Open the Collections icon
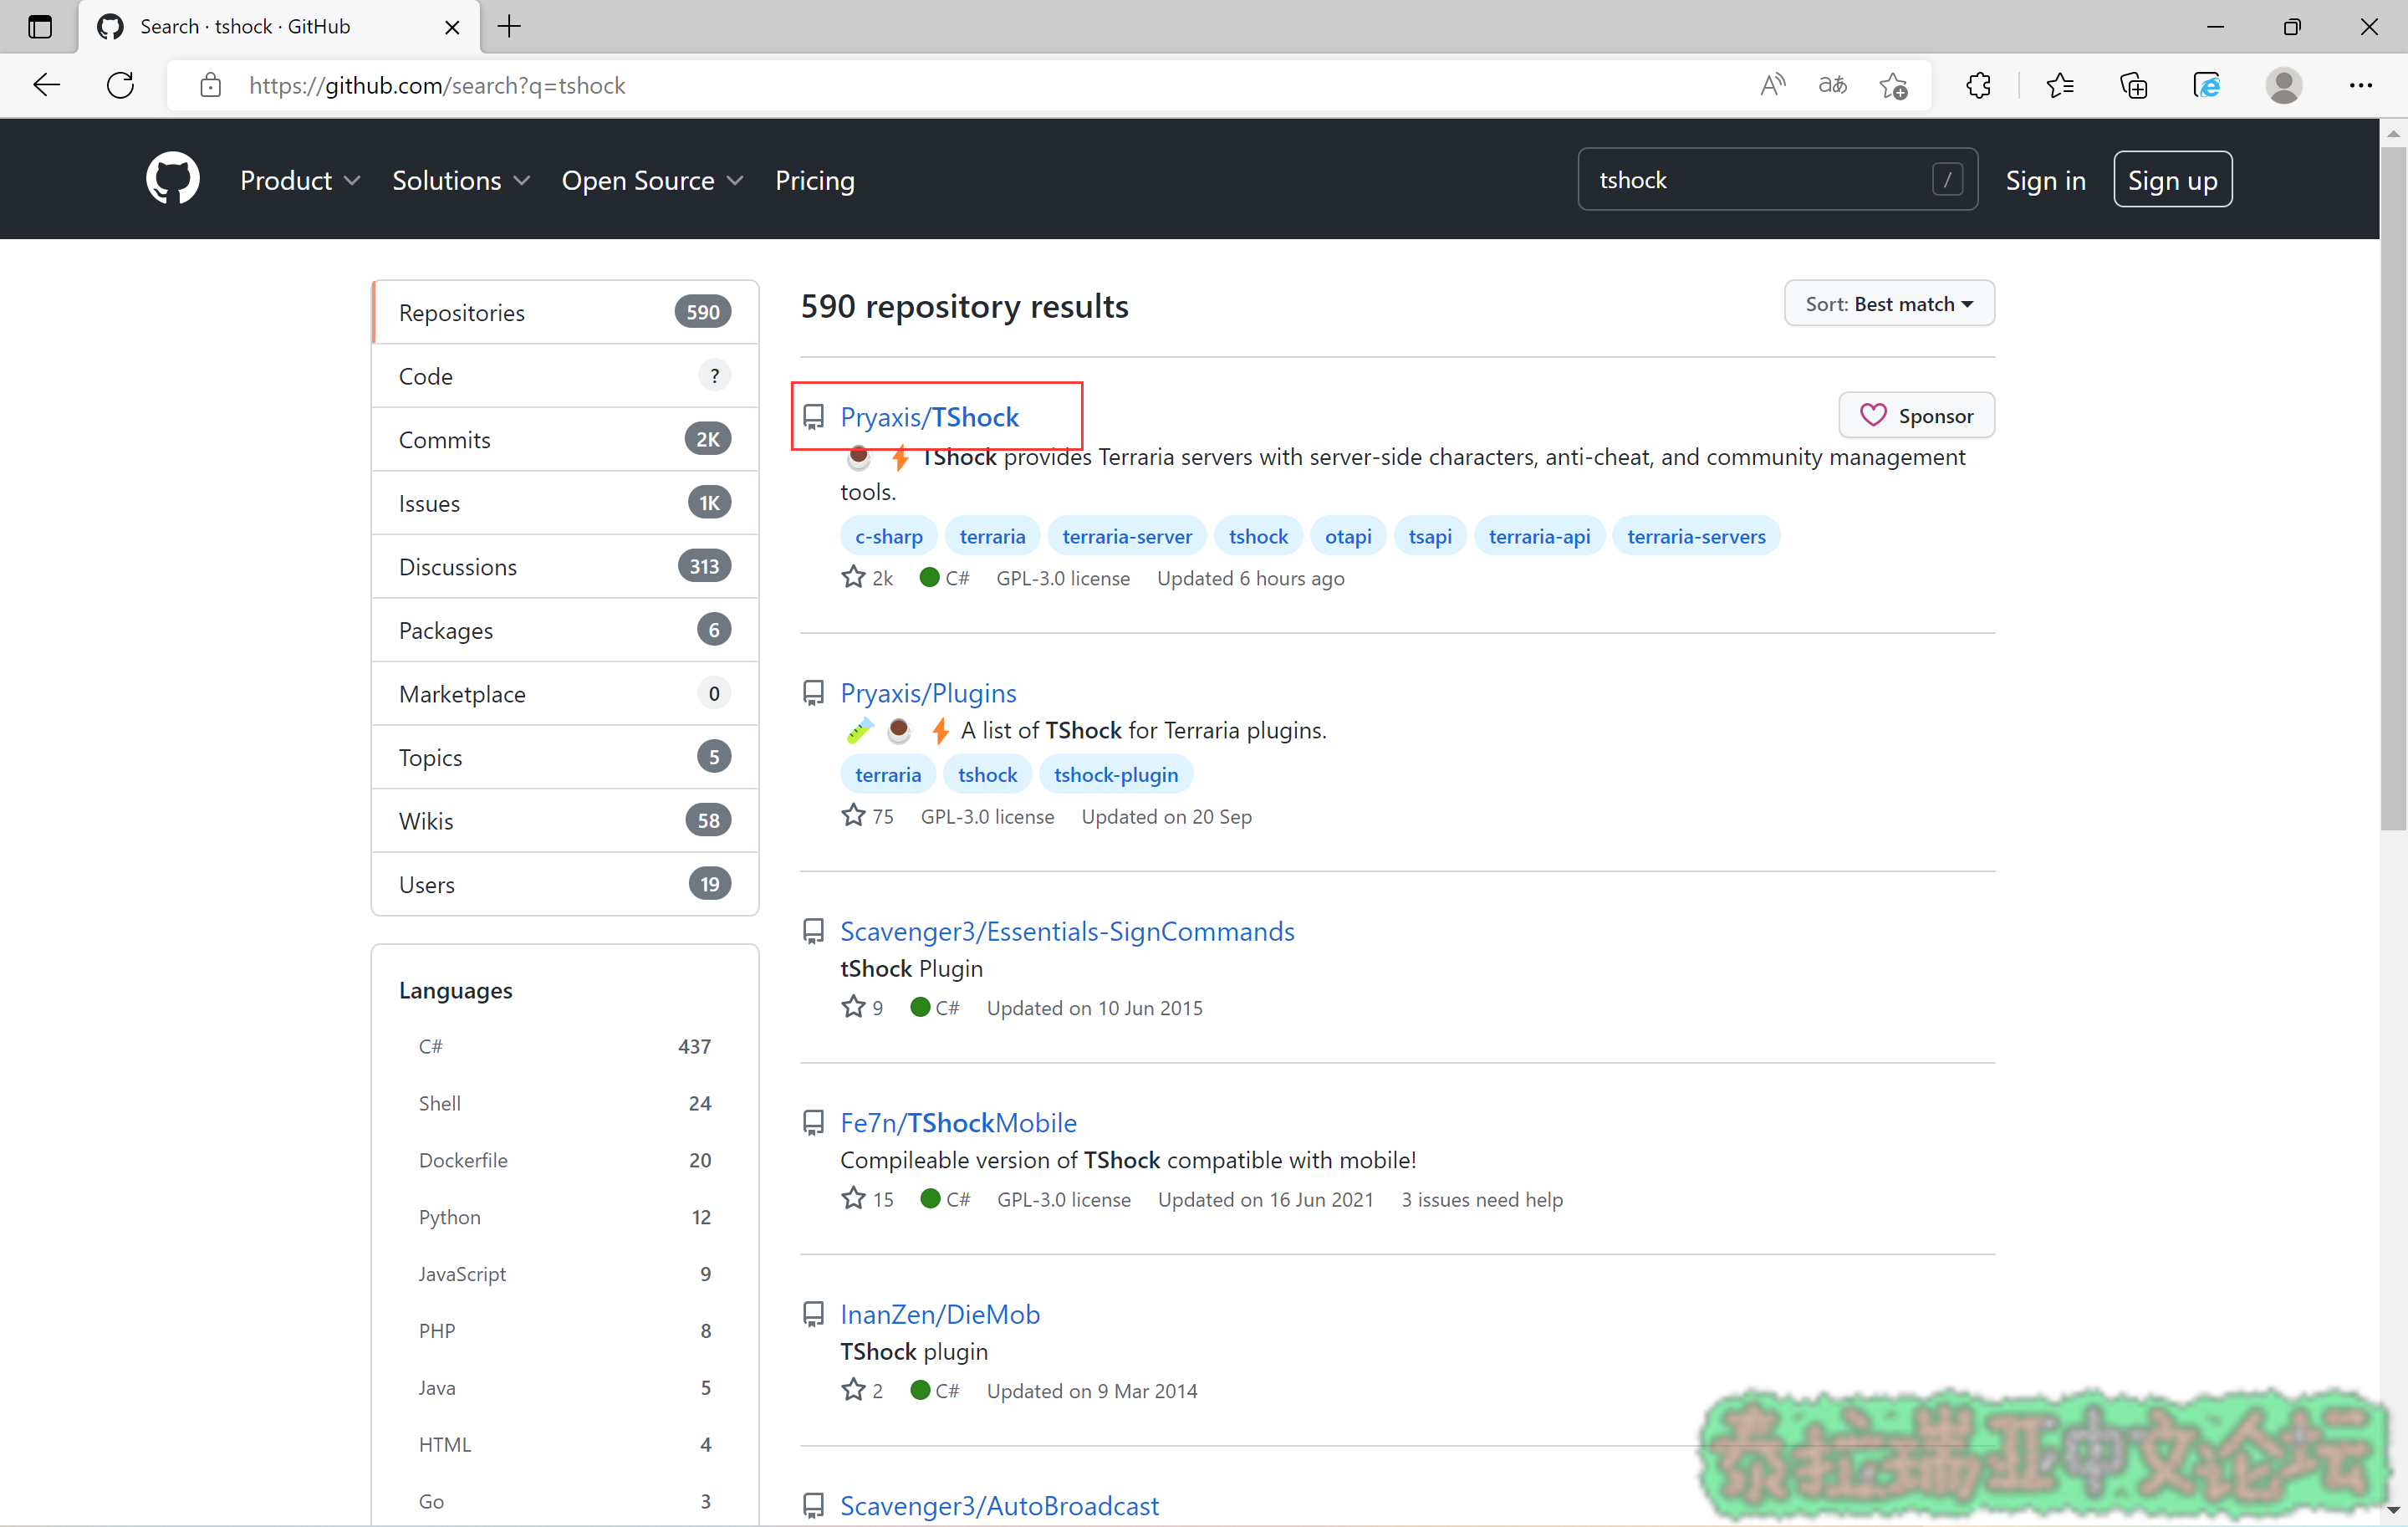Screen dimensions: 2408x1527 (x=2133, y=85)
